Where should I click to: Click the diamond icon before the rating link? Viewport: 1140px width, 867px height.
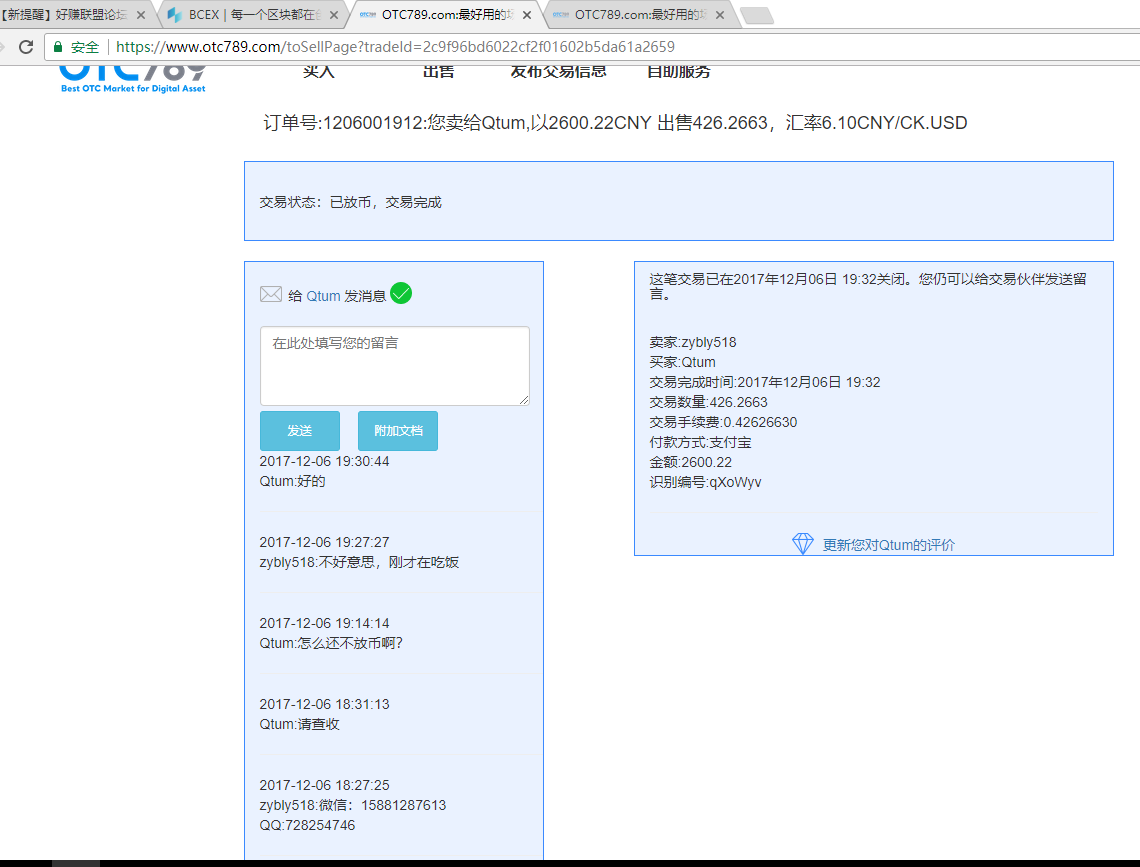pos(803,543)
